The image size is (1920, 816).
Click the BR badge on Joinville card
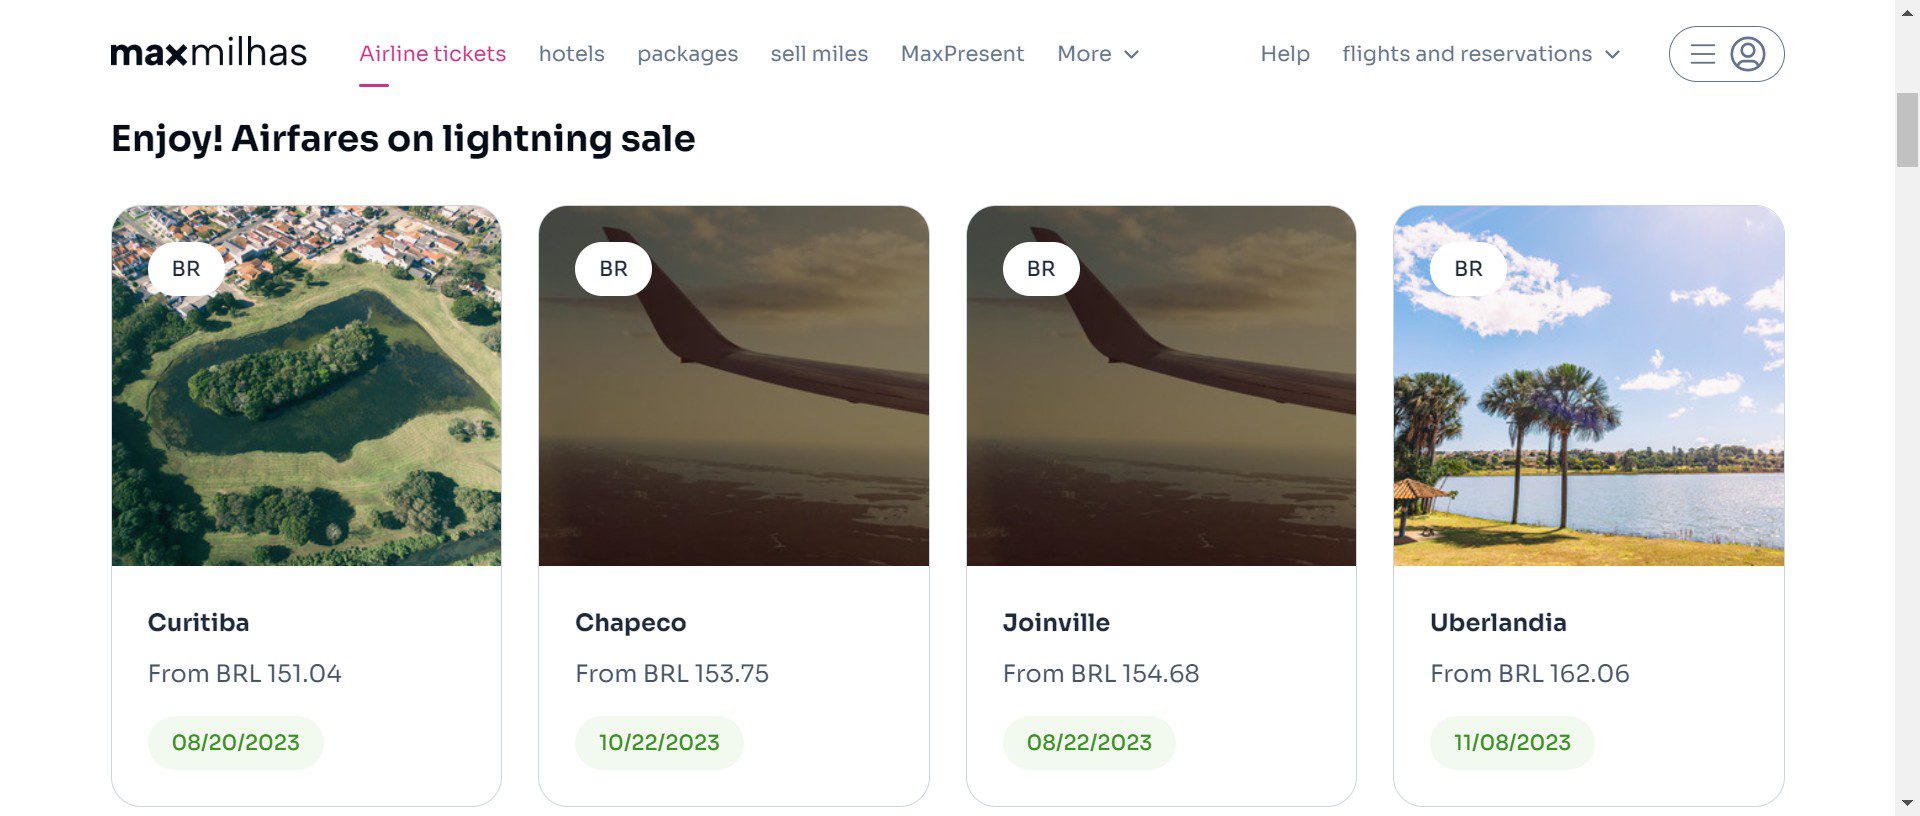tap(1041, 269)
